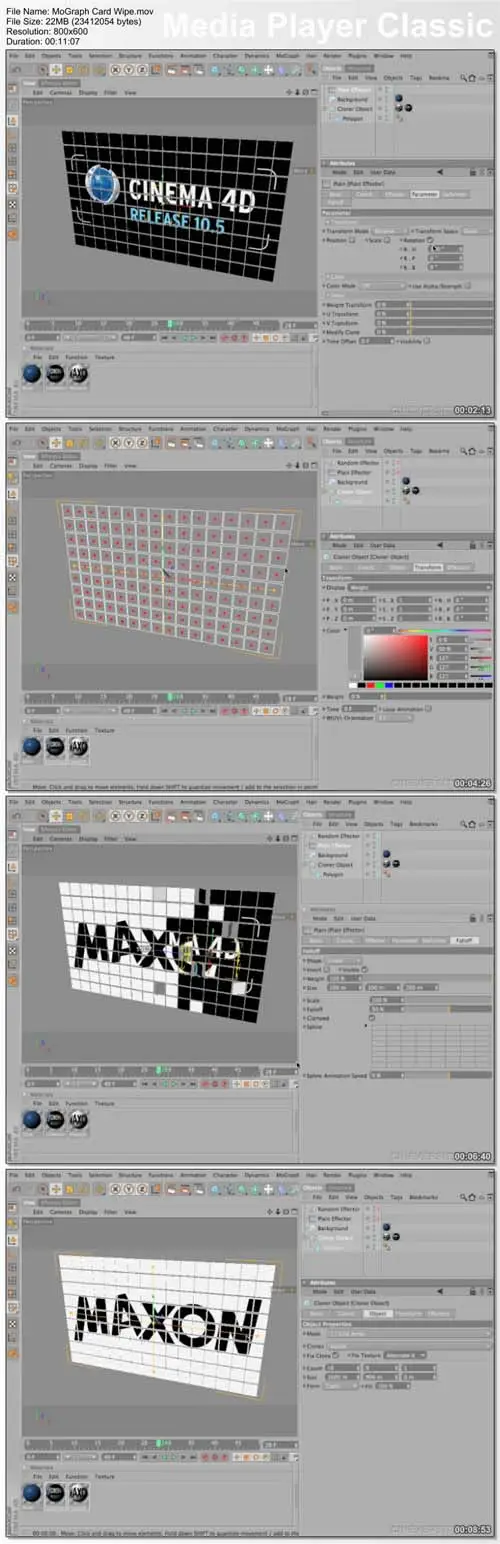
Task: Click the Z axis lock icon in the 00:02:13 frame
Action: click(142, 69)
